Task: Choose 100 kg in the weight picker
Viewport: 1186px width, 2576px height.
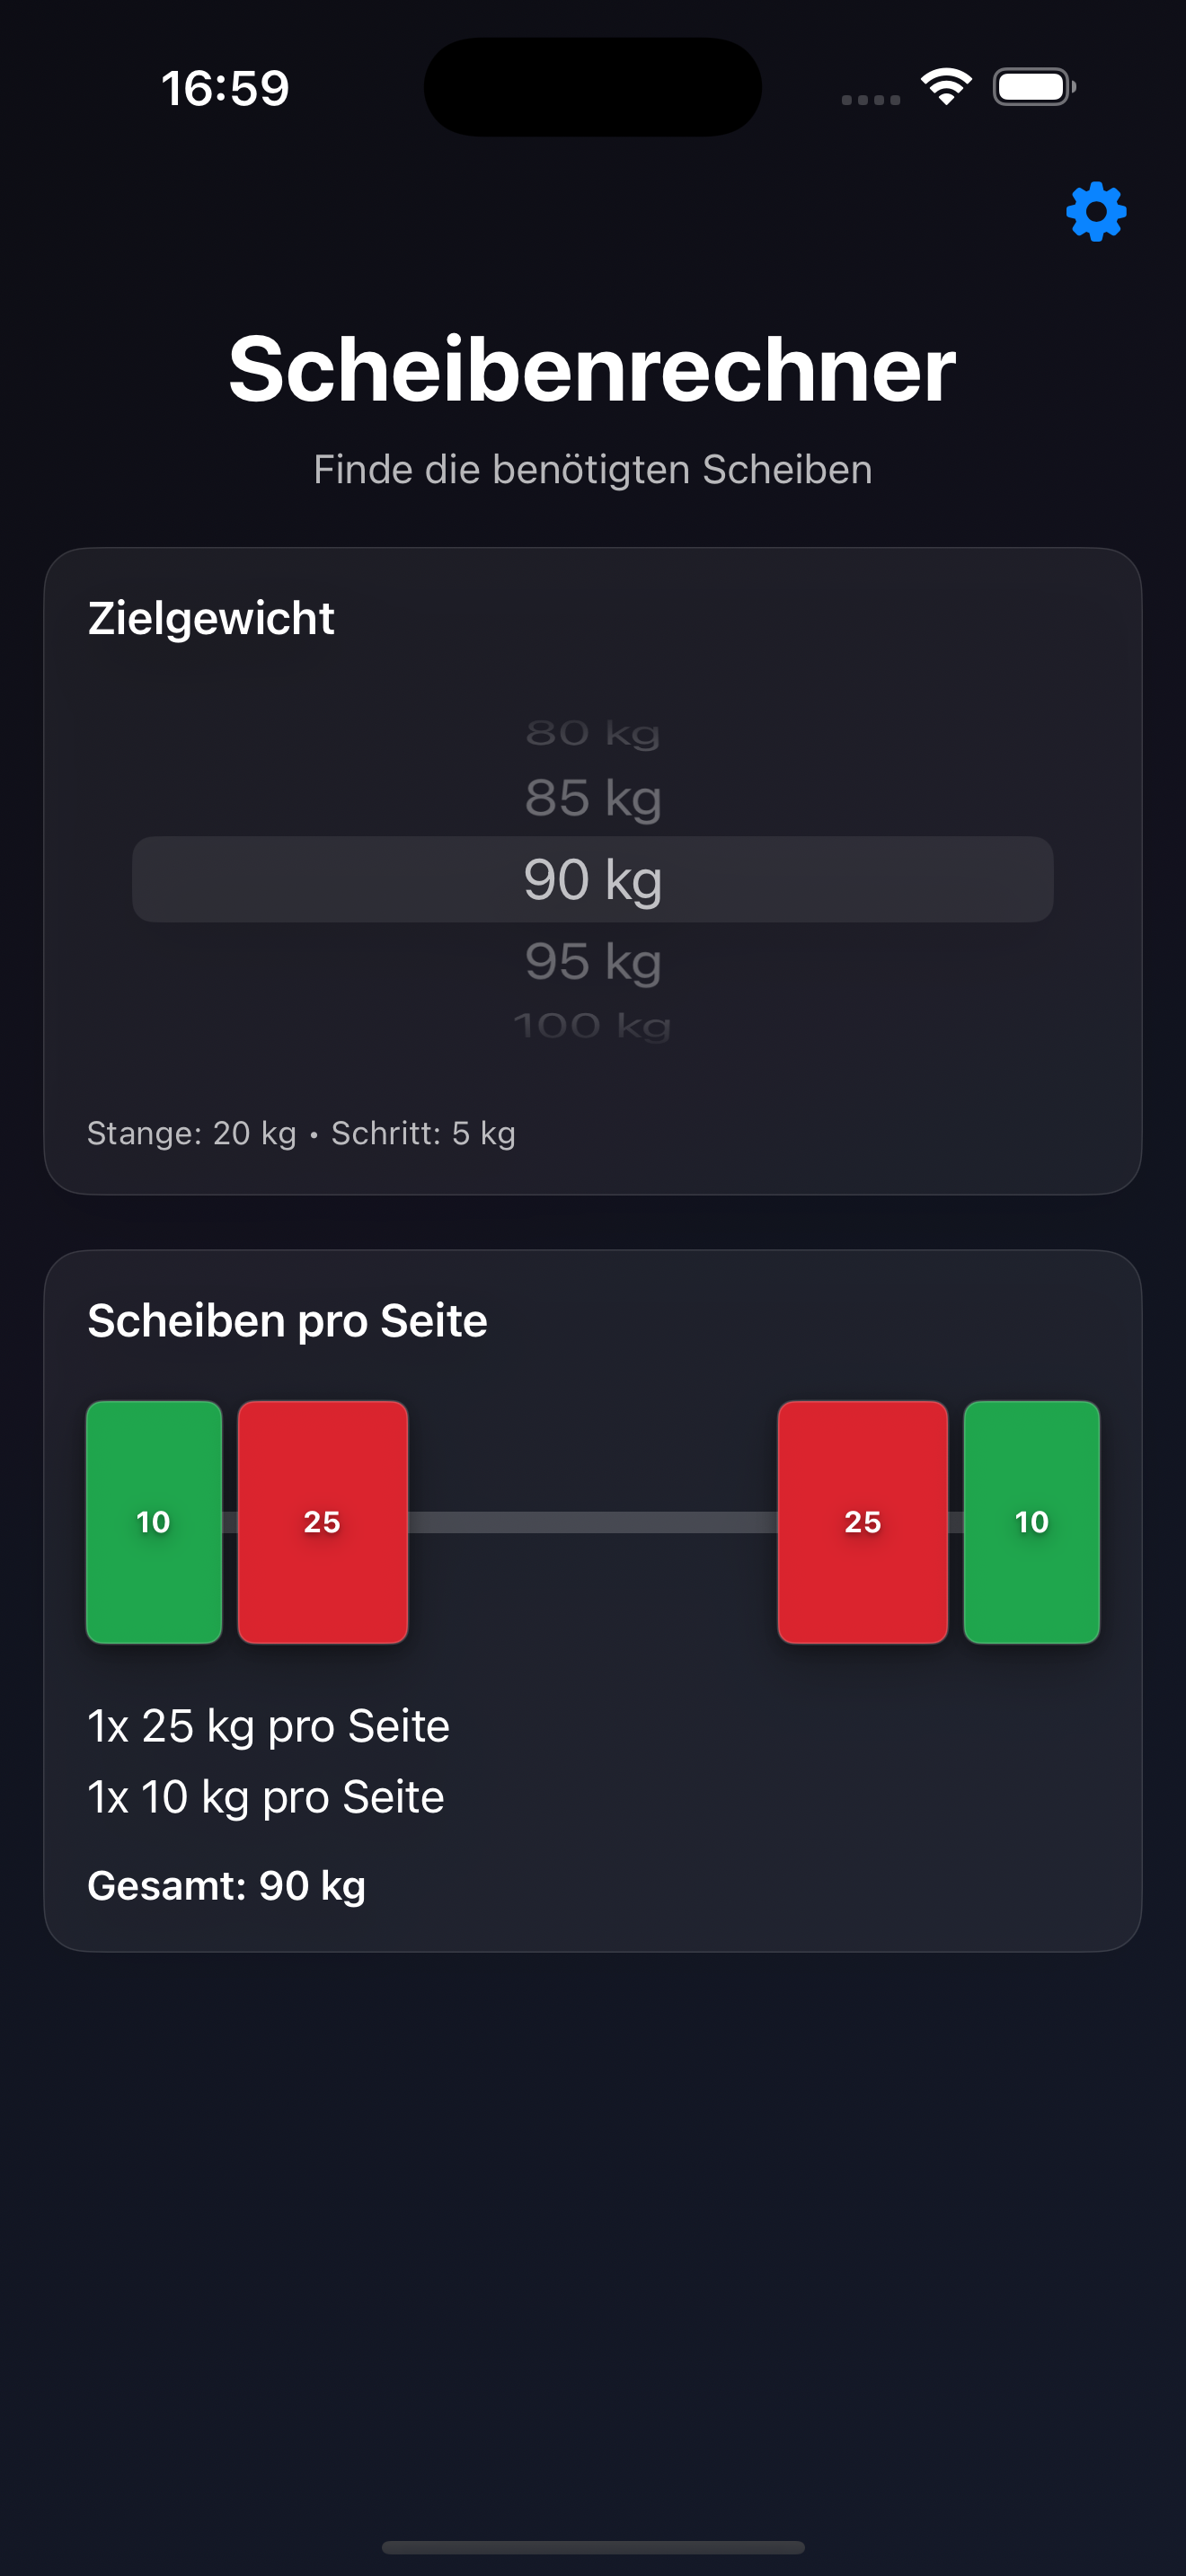Action: pyautogui.click(x=593, y=1025)
